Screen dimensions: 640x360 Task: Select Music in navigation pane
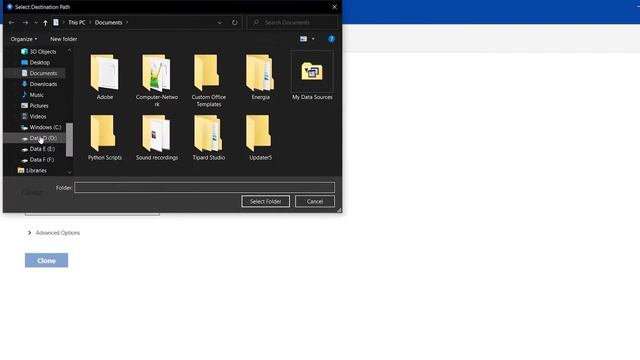(32, 95)
